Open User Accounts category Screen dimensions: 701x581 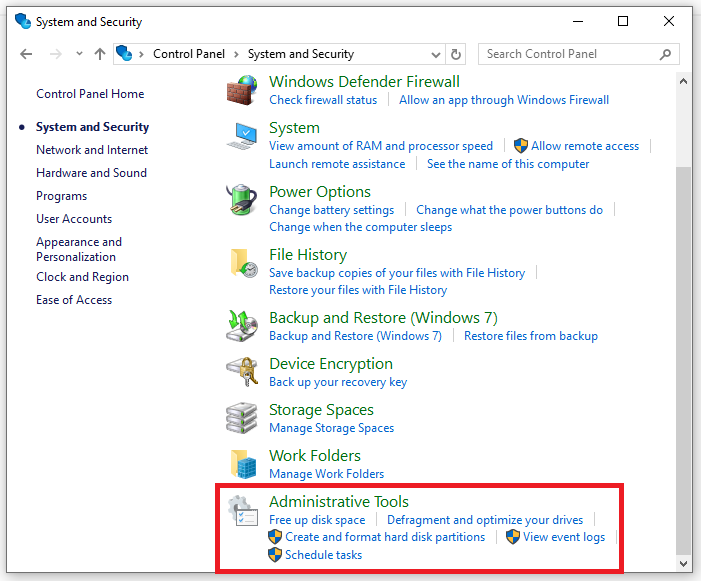click(74, 219)
